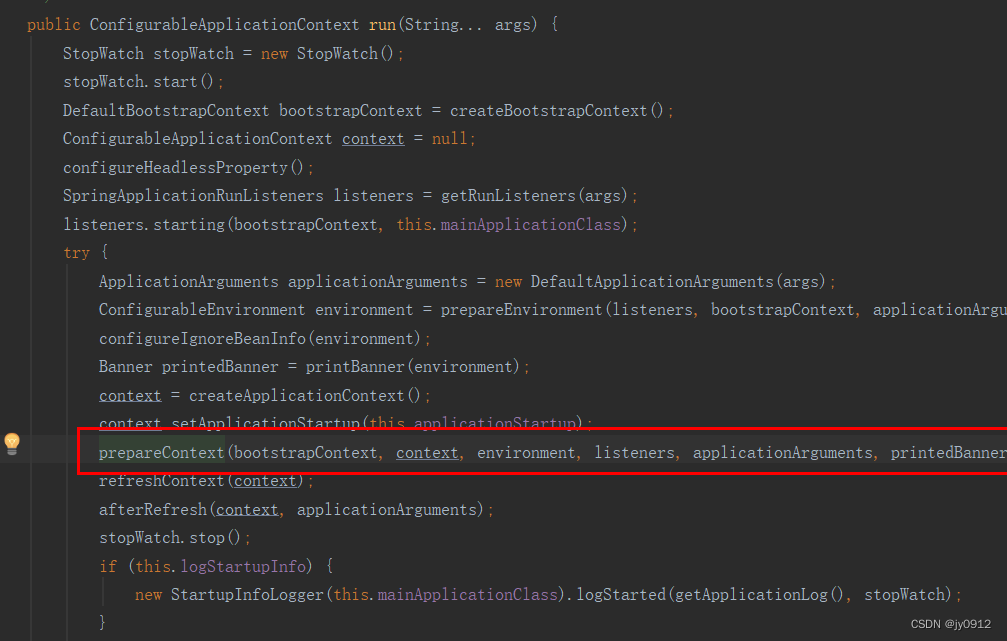Click the yellow lightbulb intention icon

(x=12, y=444)
